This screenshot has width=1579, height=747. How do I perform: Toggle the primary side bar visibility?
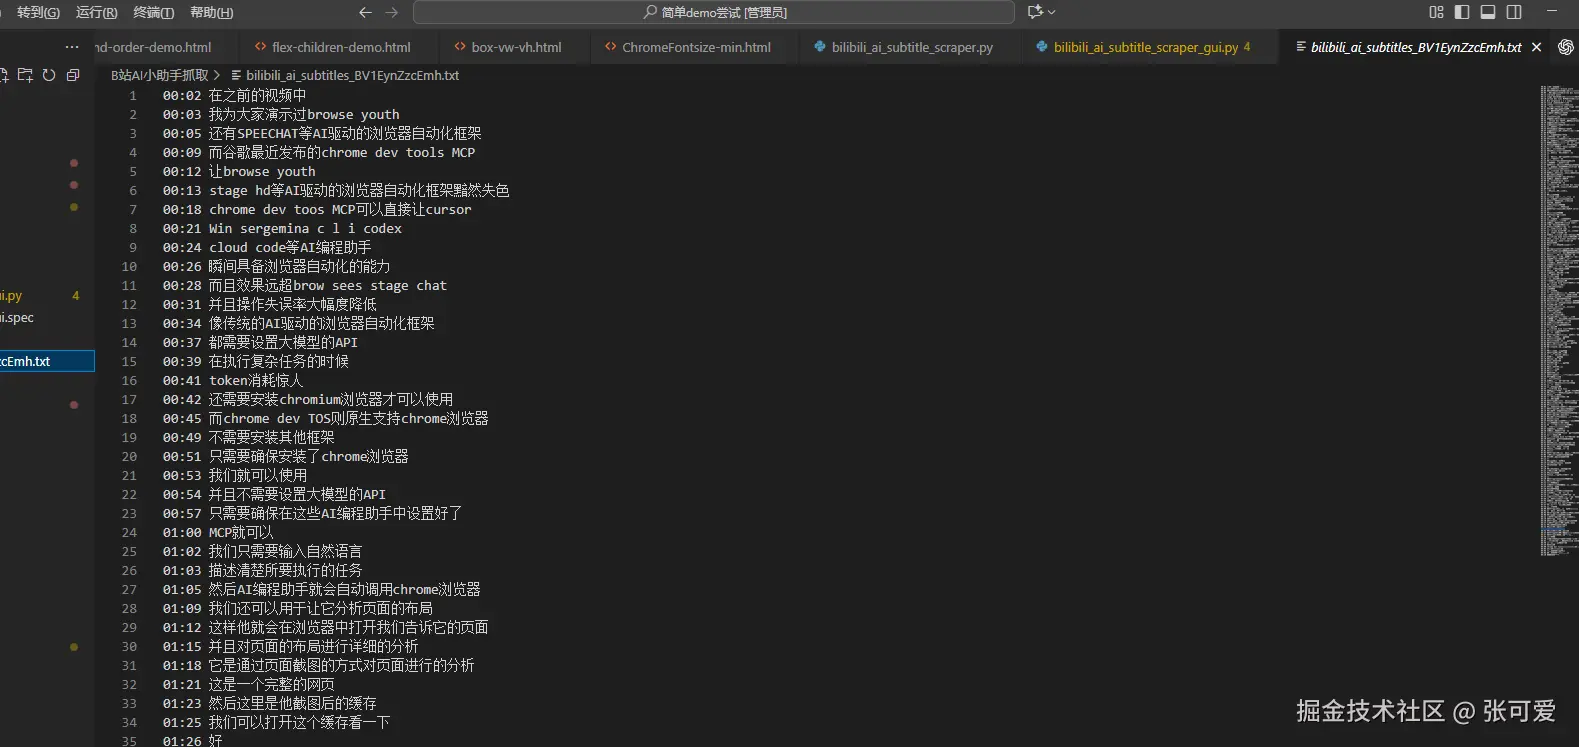(1462, 12)
